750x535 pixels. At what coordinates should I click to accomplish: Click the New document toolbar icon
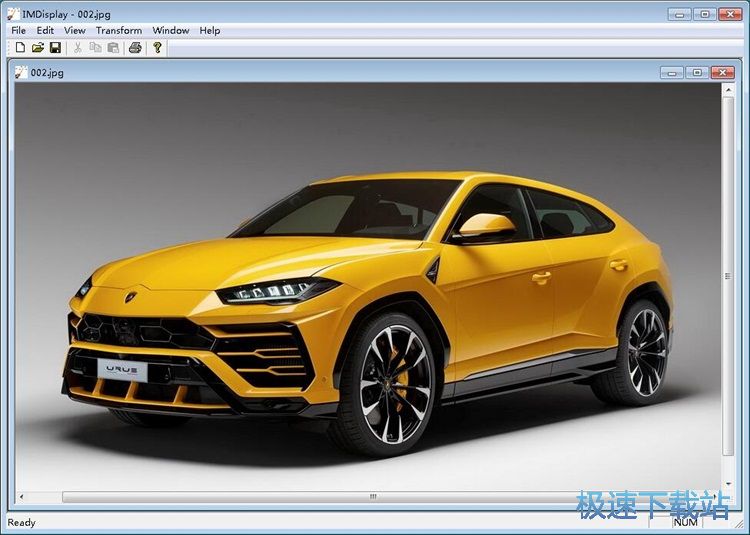[x=20, y=47]
